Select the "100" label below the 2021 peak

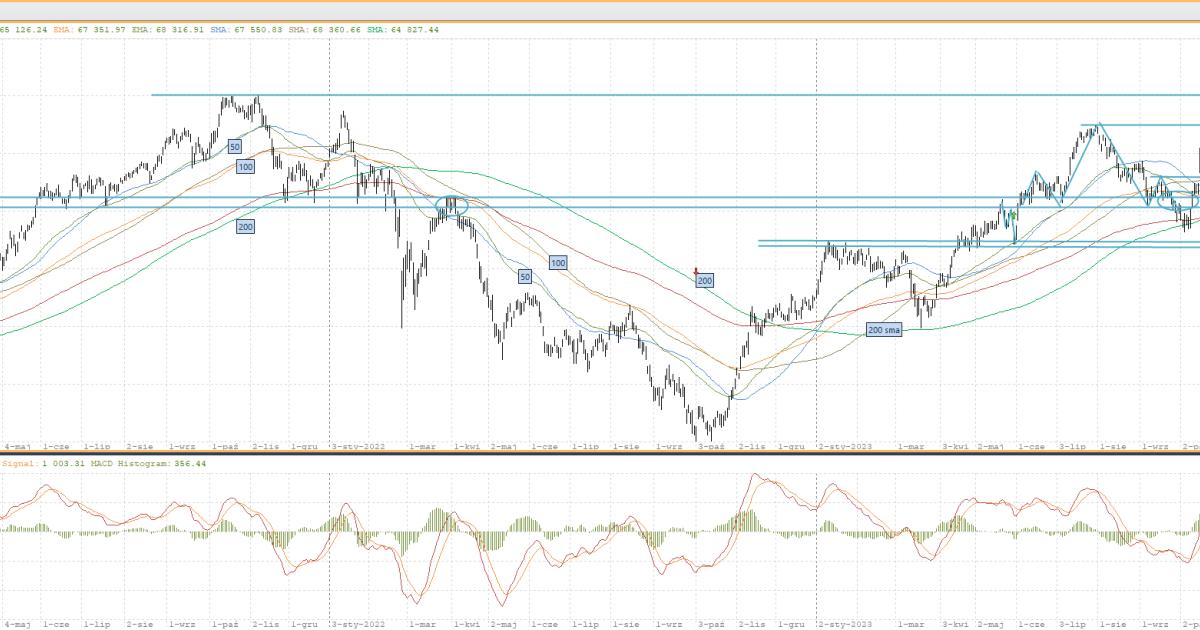(246, 167)
